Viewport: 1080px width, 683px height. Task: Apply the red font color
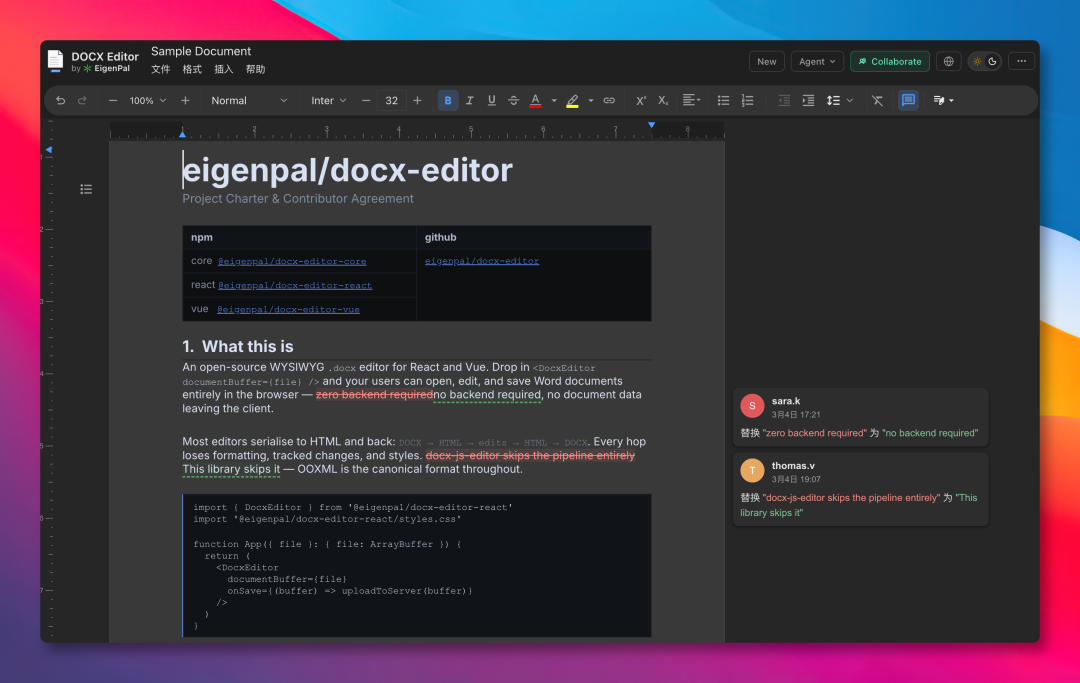point(535,101)
